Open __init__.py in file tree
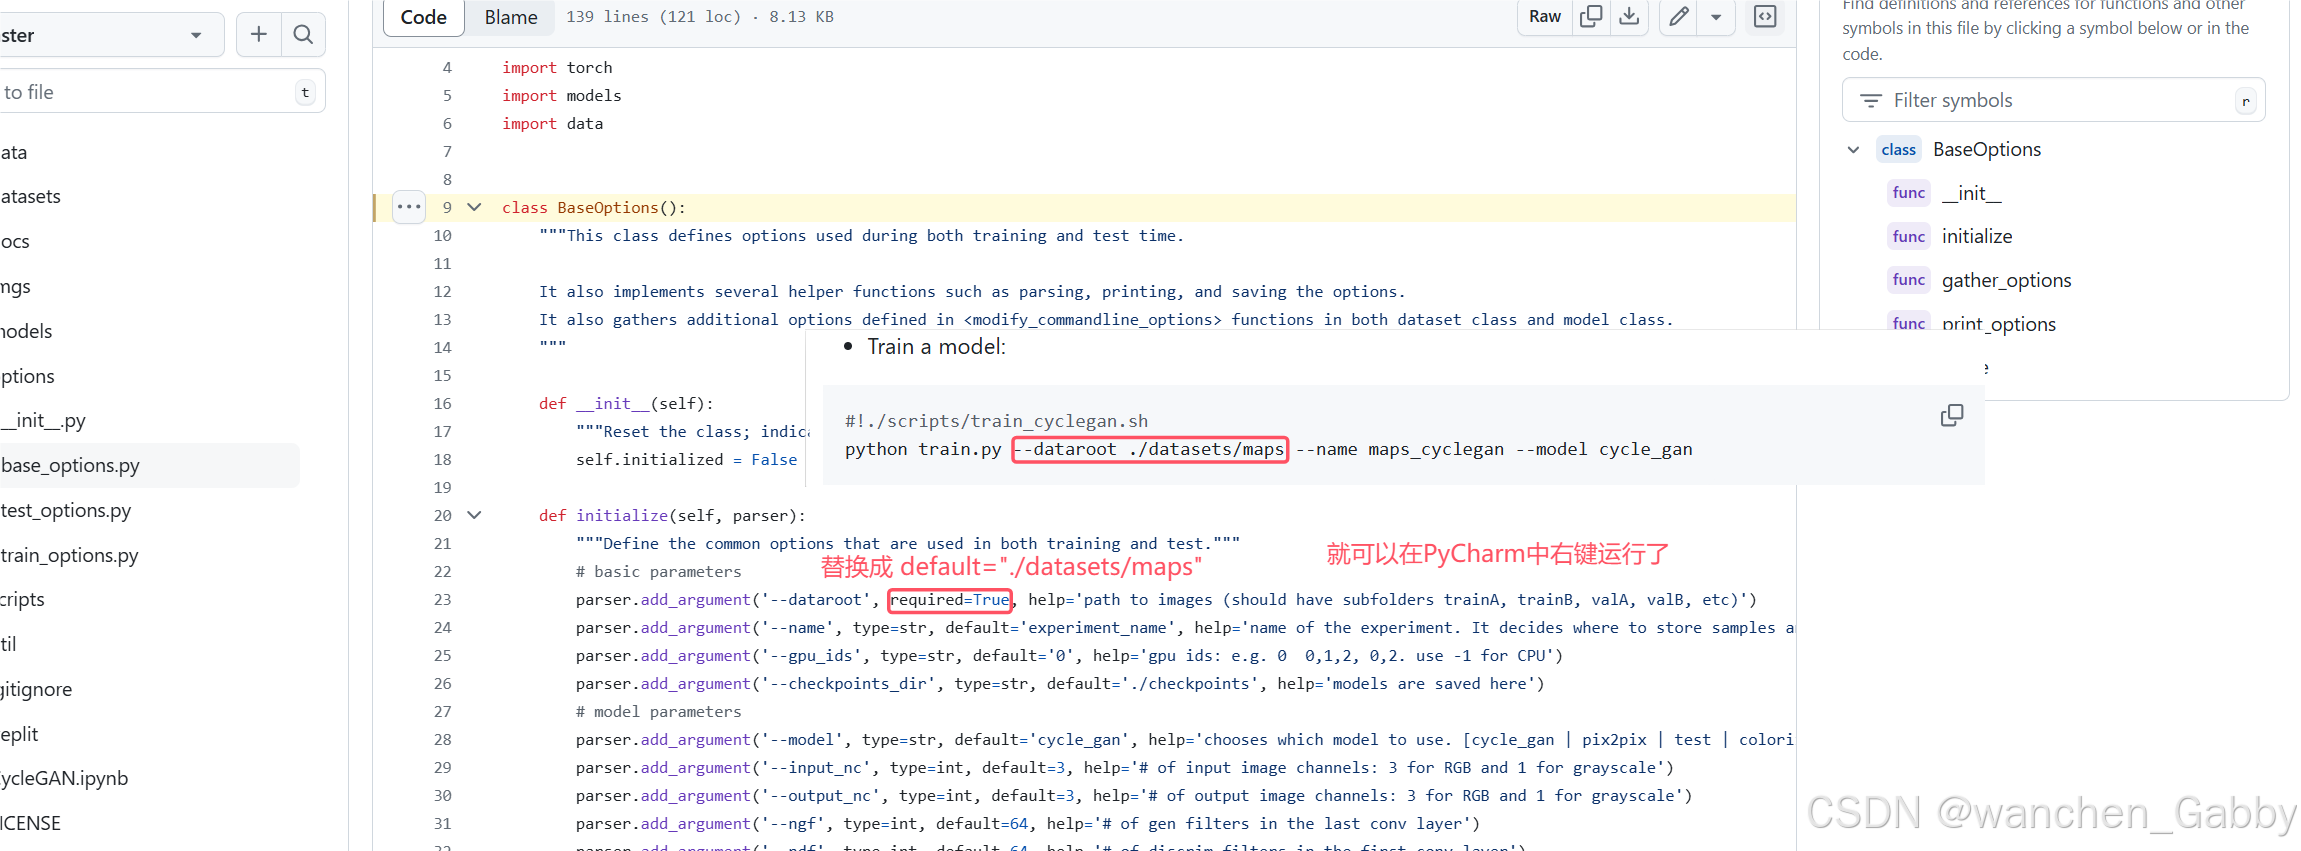The image size is (2301, 851). pyautogui.click(x=43, y=421)
